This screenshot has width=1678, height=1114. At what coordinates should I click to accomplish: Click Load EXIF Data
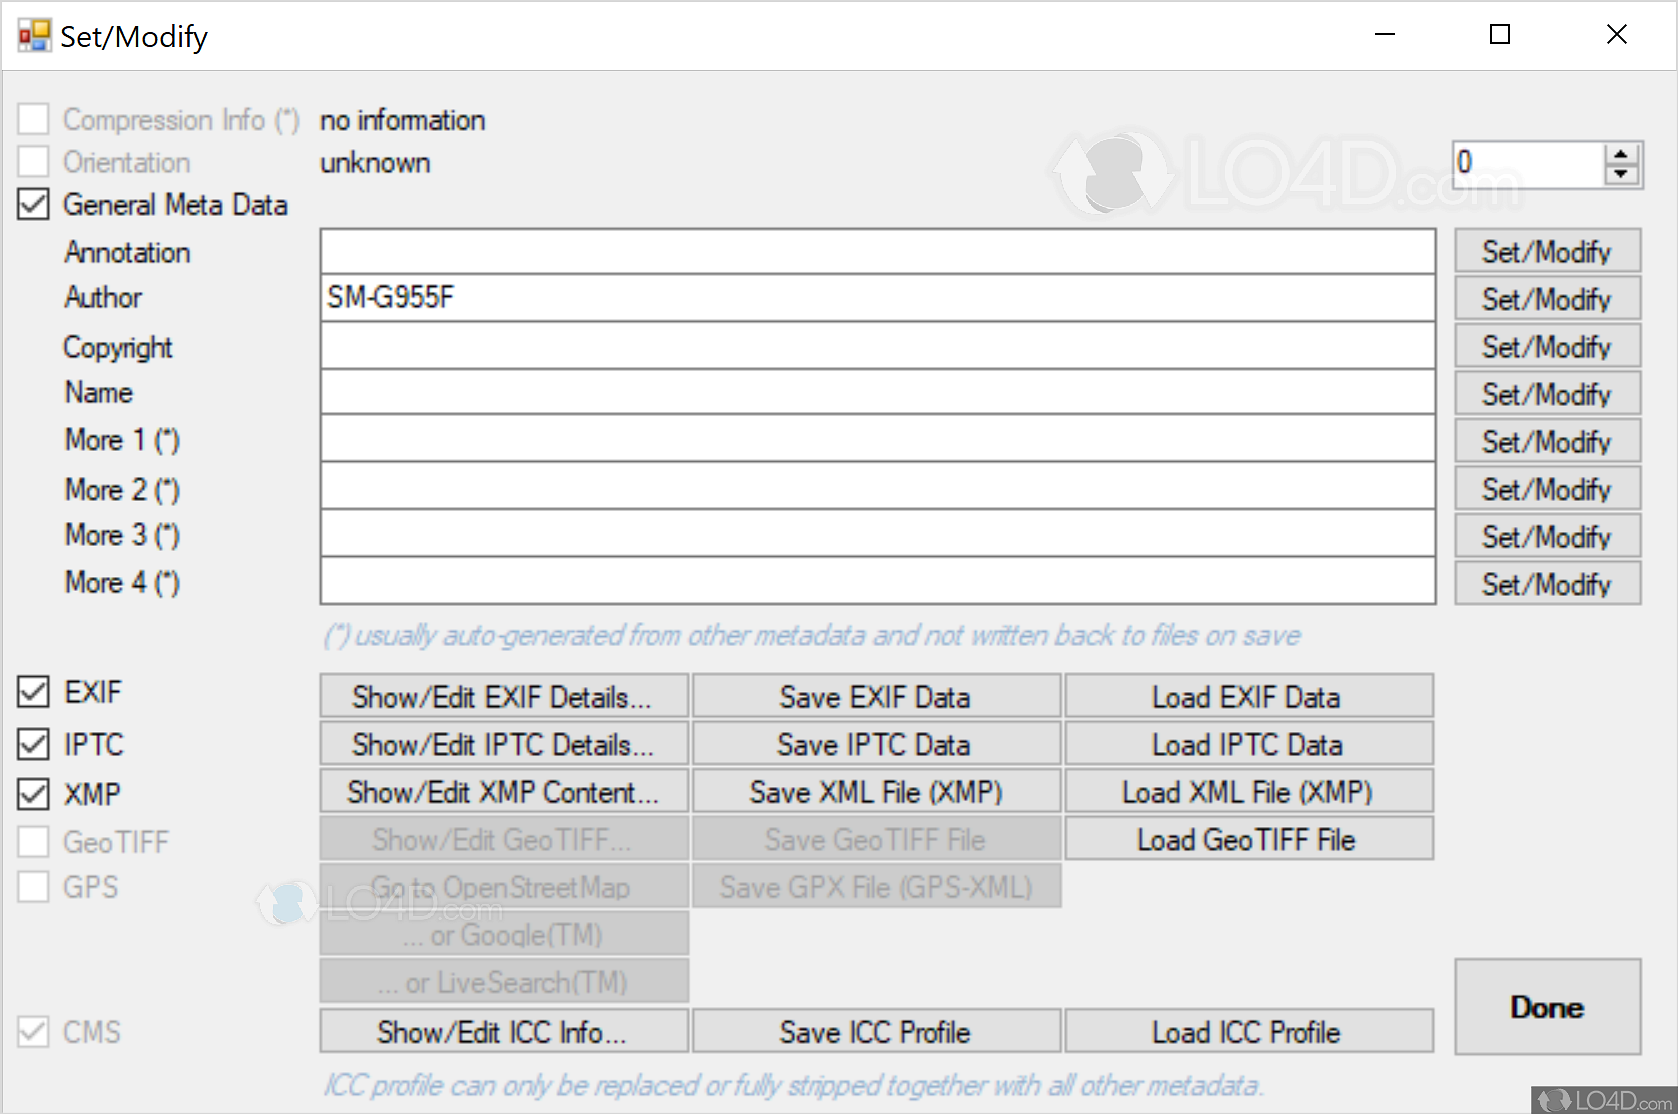click(x=1248, y=695)
